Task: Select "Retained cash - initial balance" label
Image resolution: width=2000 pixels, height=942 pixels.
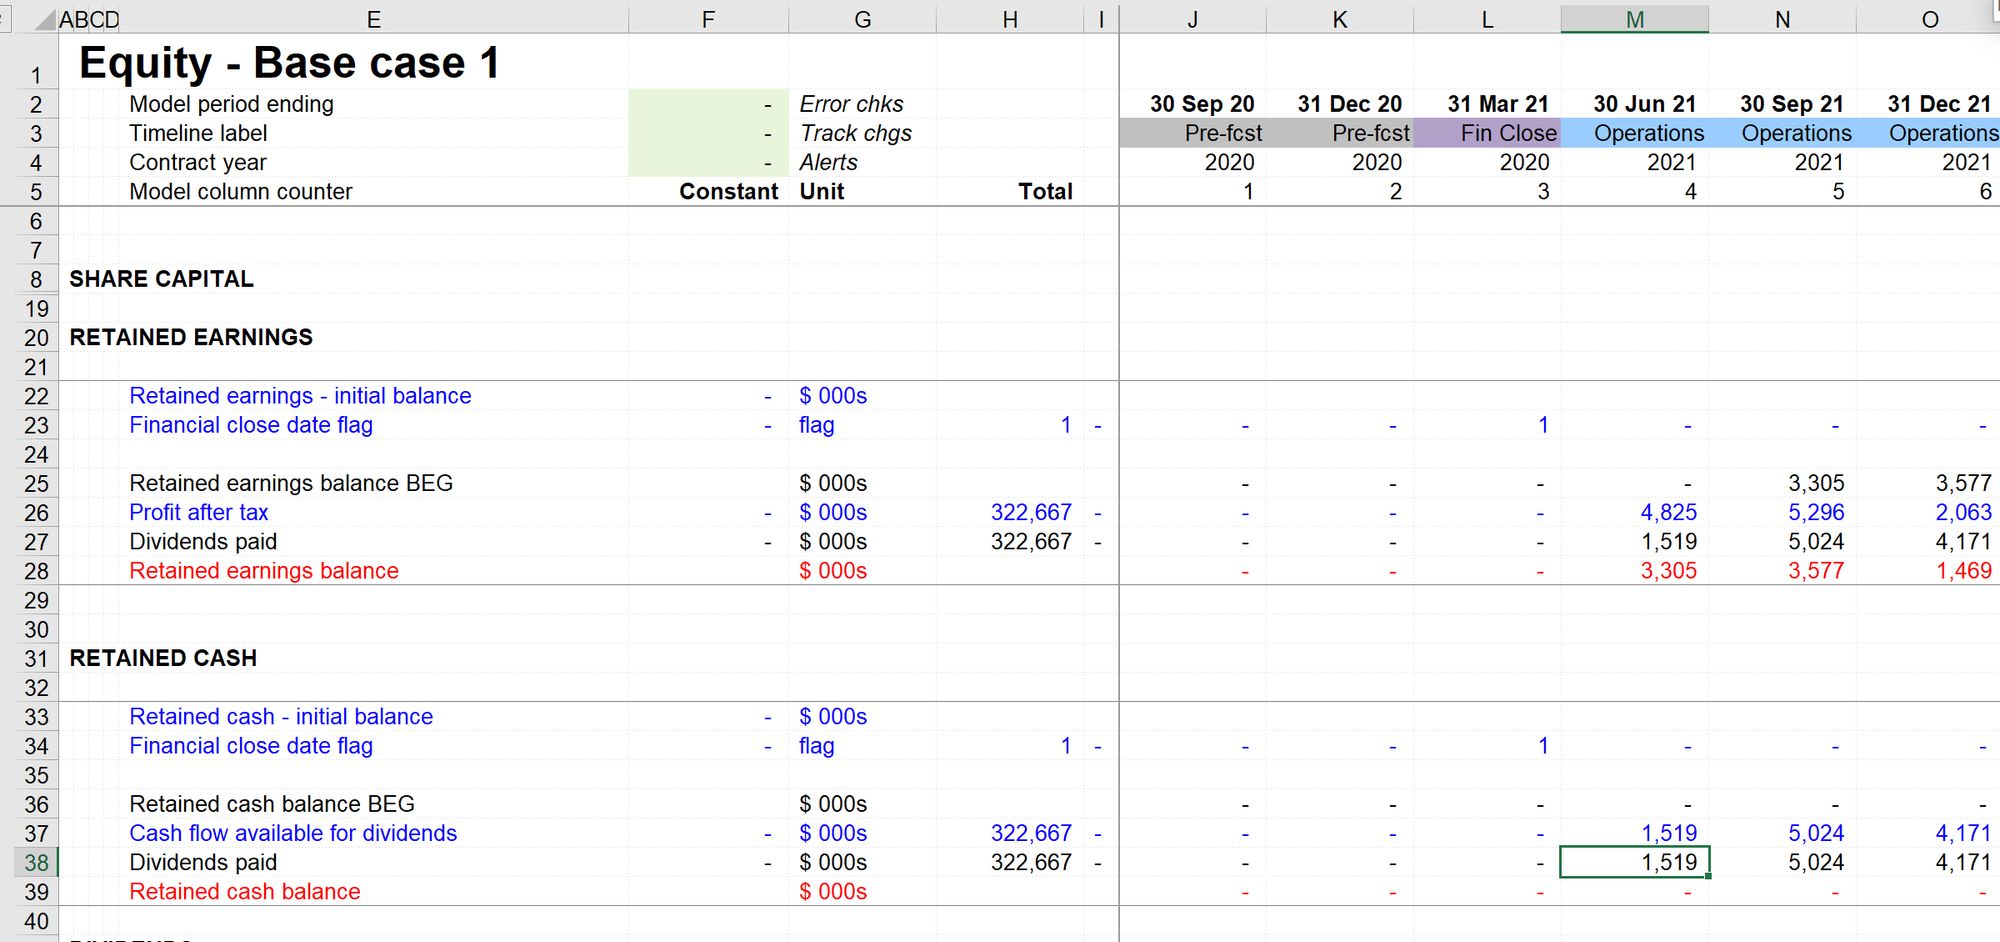Action: pos(281,717)
